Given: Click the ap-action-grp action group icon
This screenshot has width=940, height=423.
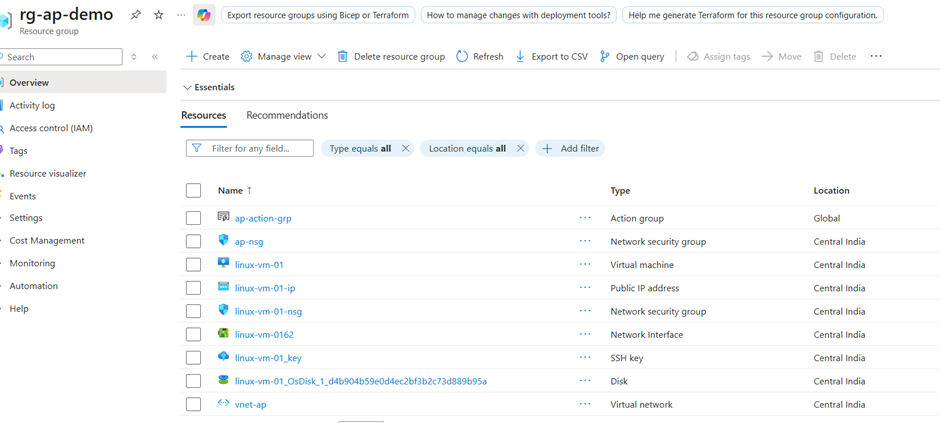Looking at the screenshot, I should 223,217.
